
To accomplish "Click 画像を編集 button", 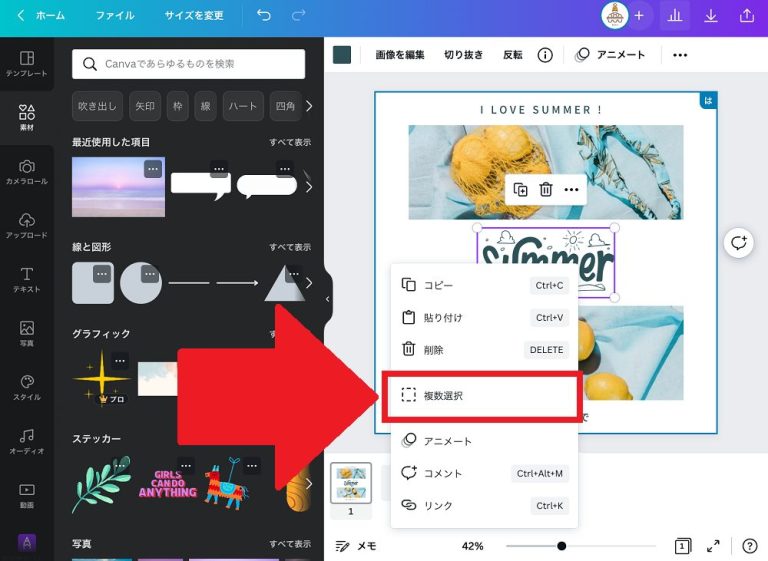I will (400, 55).
